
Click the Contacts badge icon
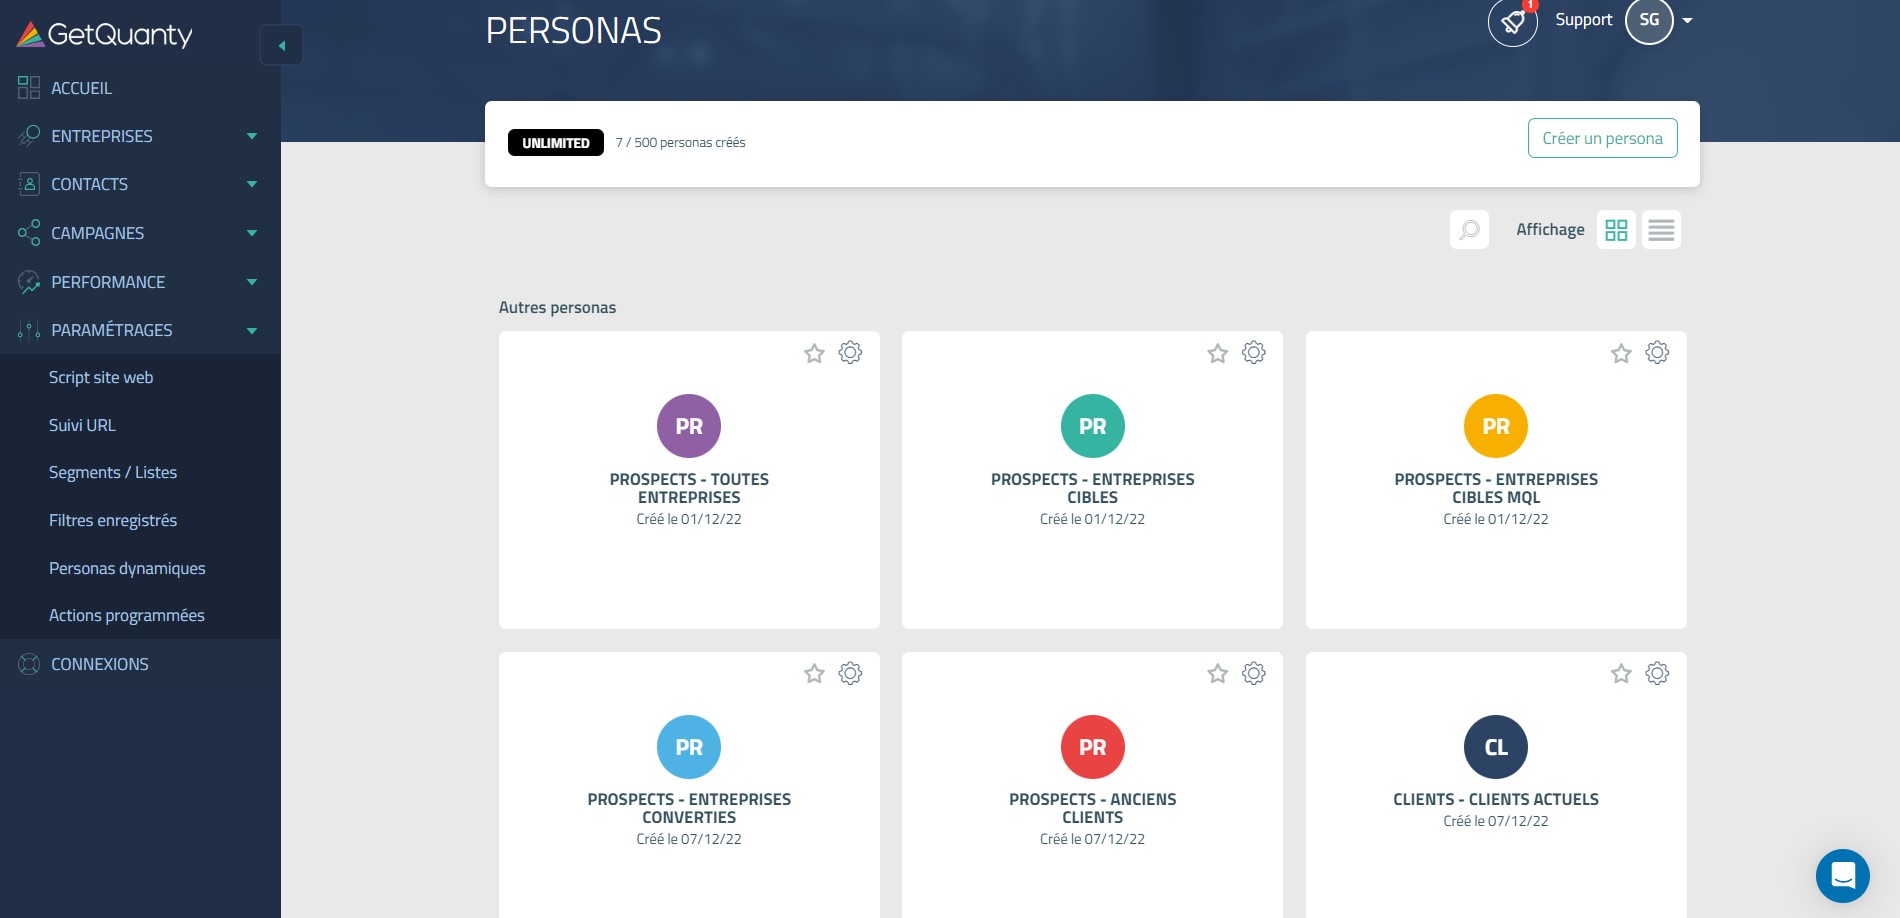tap(29, 184)
